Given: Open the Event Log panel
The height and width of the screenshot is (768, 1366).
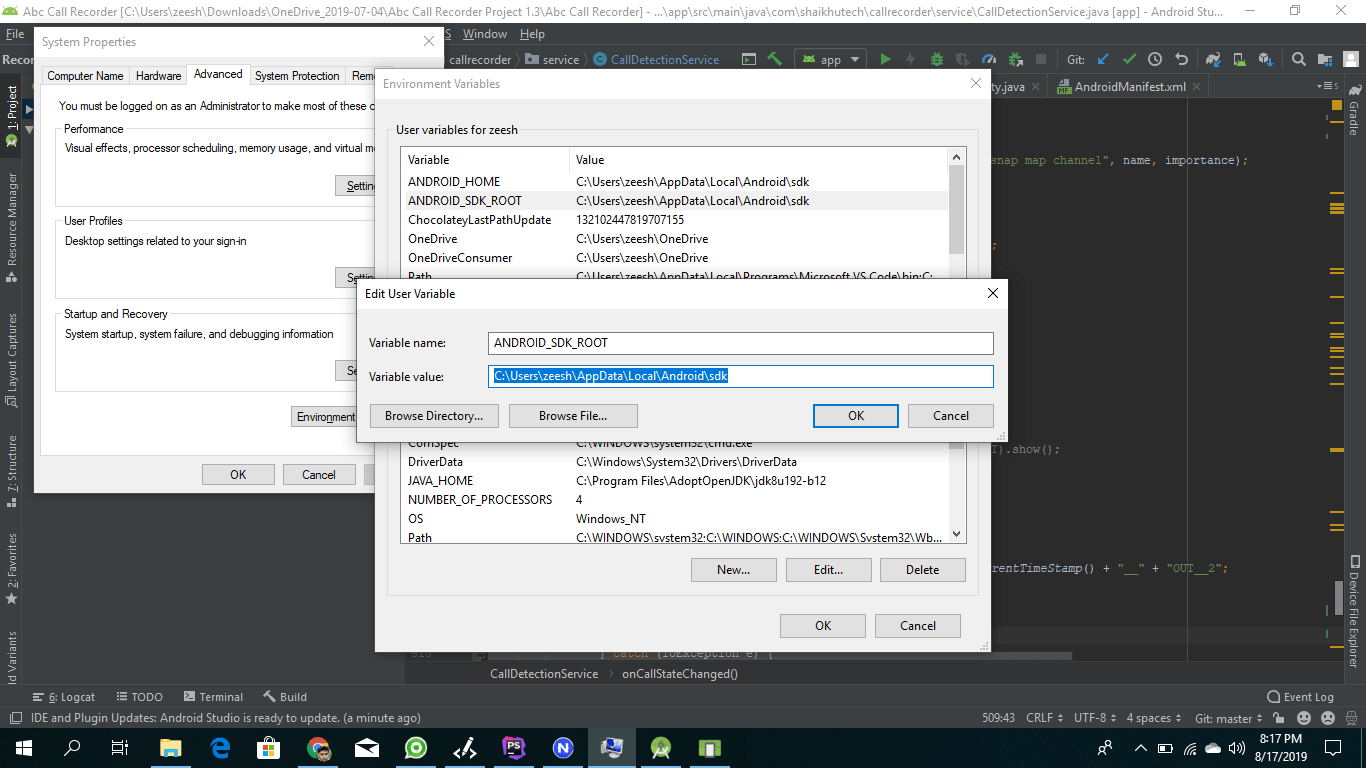Looking at the screenshot, I should [1300, 697].
